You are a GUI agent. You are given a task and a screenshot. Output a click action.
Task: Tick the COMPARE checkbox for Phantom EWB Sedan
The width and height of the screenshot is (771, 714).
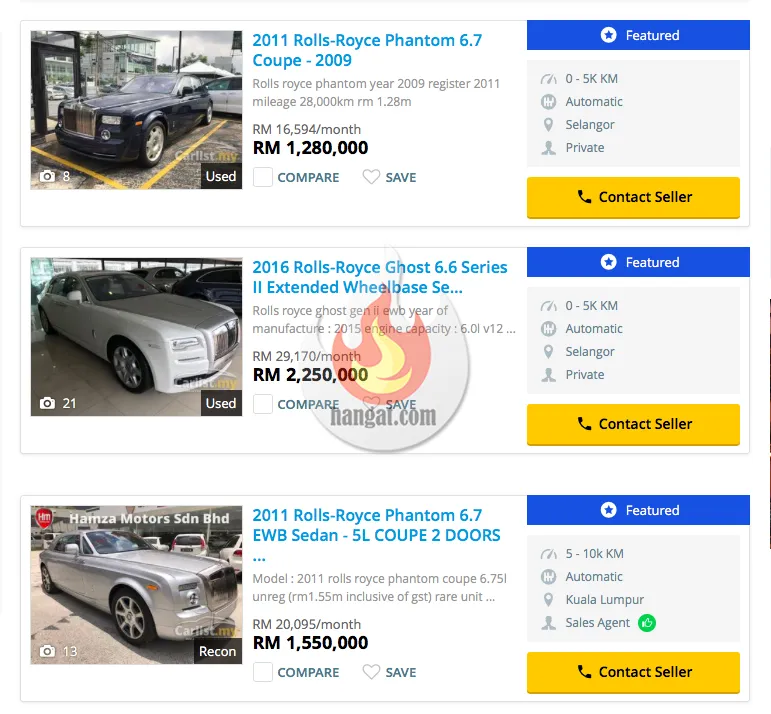pos(263,672)
